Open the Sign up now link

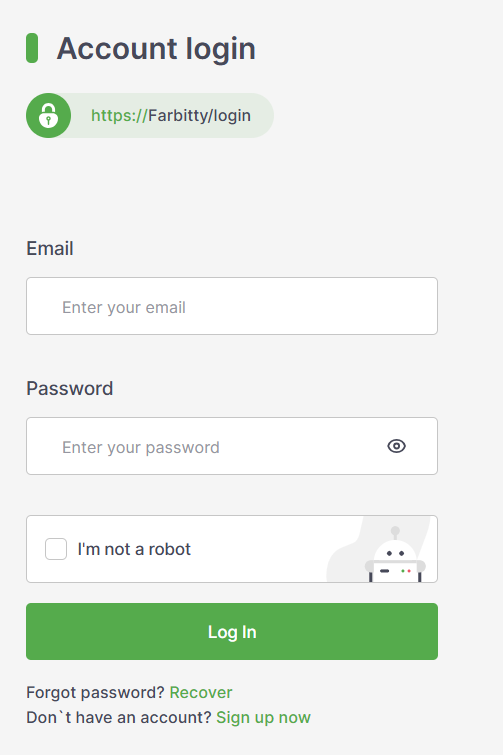tap(263, 717)
